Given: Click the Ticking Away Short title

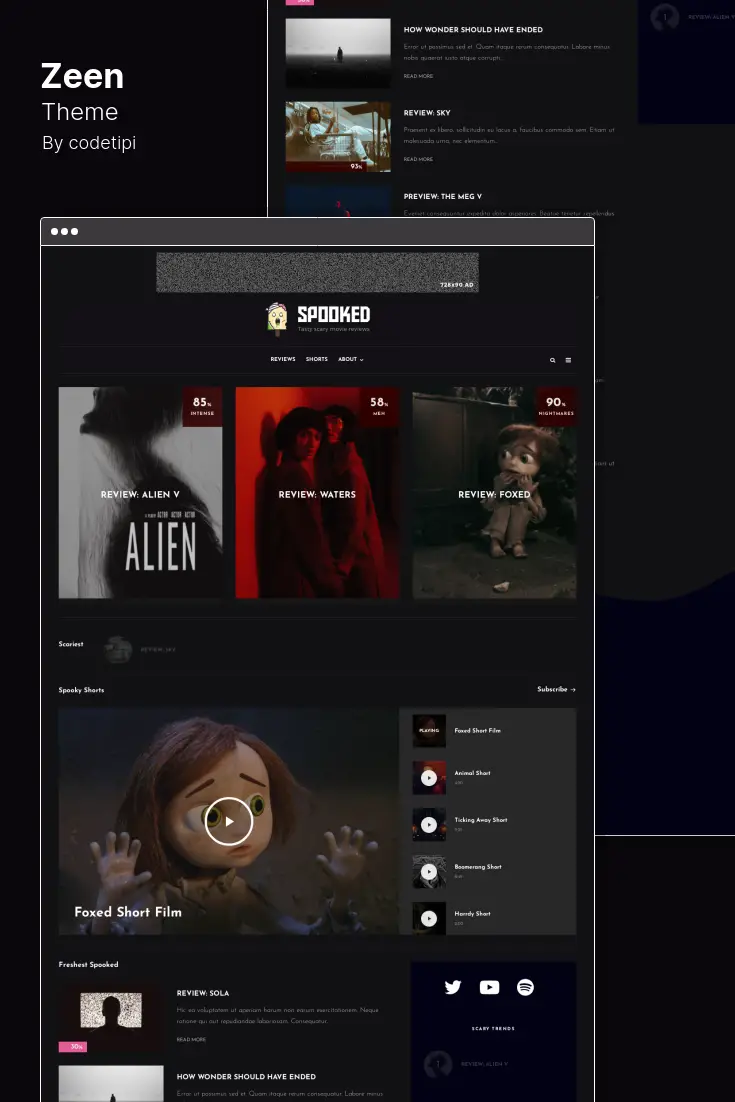Looking at the screenshot, I should [x=481, y=820].
